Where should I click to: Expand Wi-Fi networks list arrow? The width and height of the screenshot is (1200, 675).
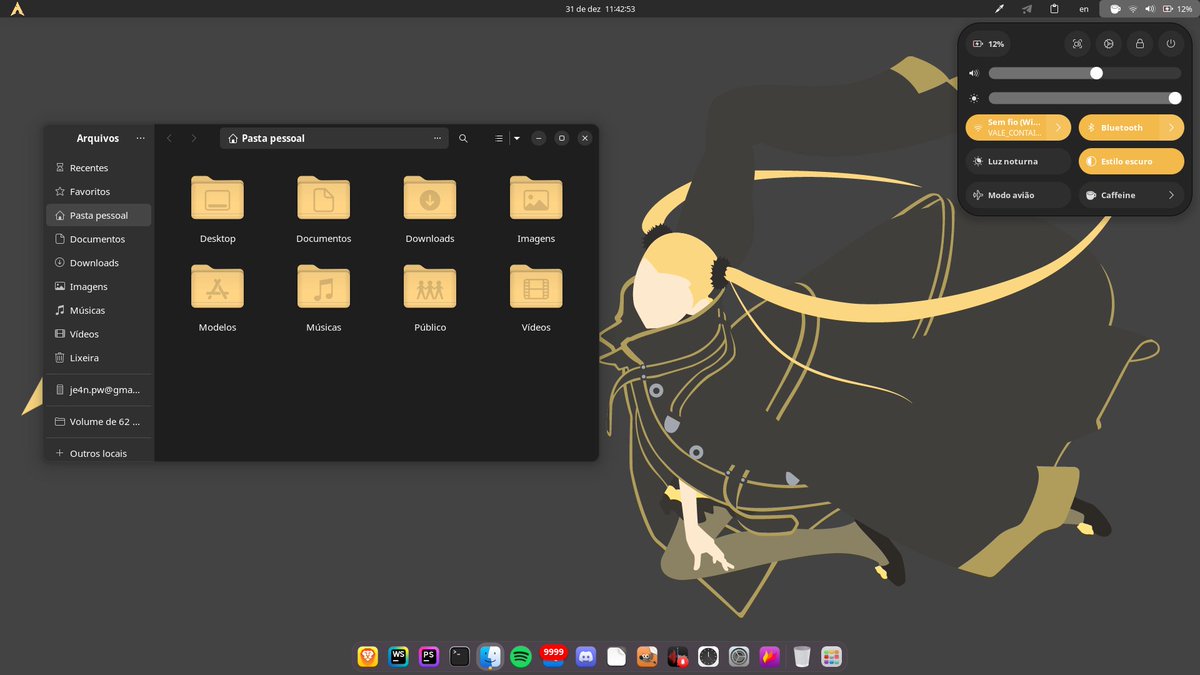tap(1059, 128)
